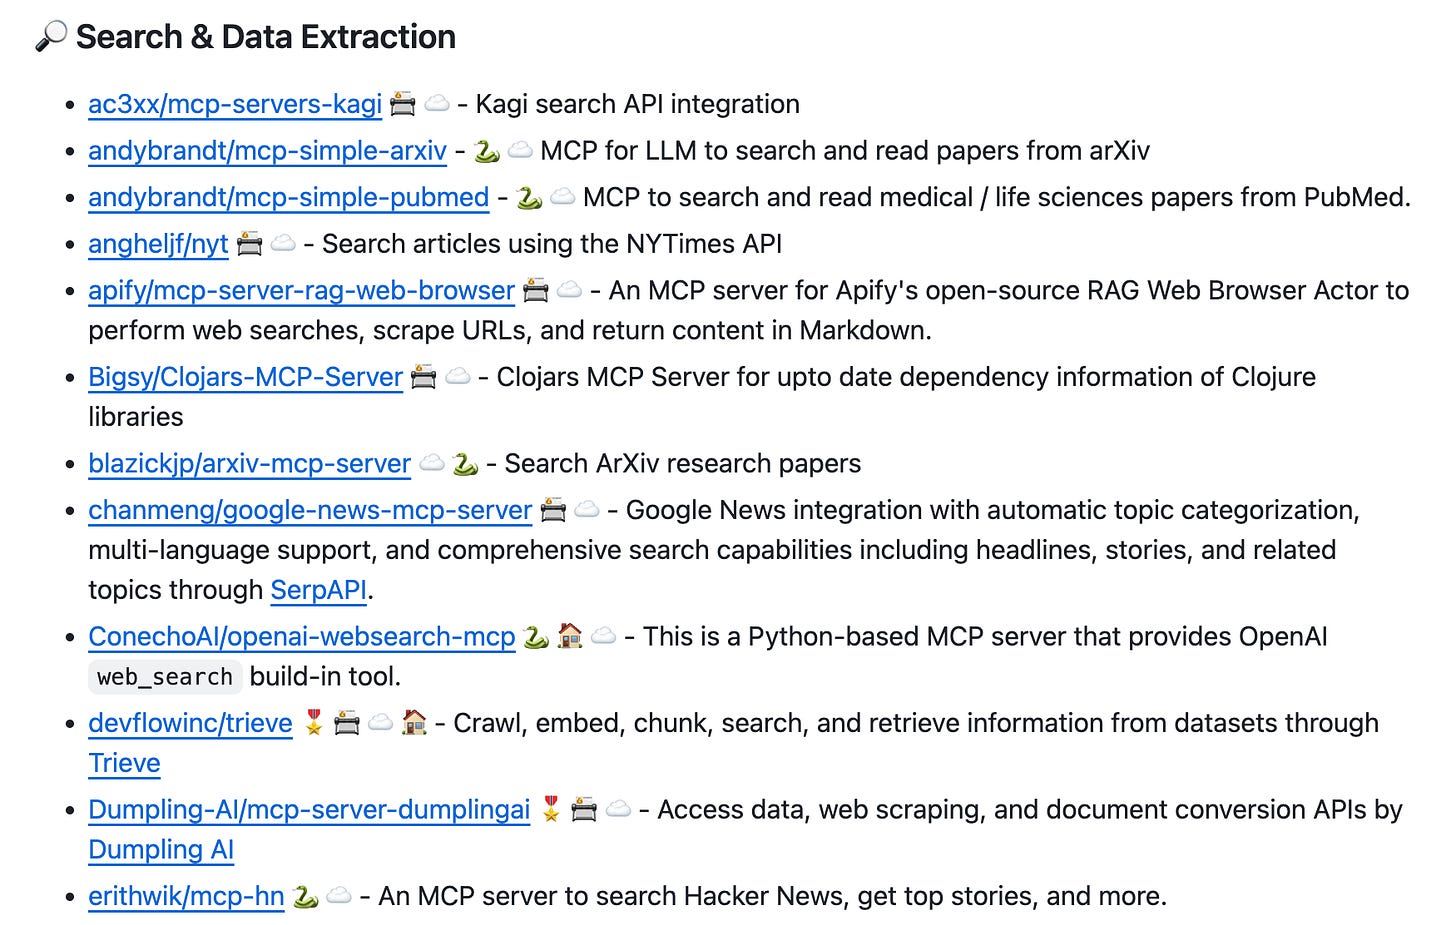The image size is (1456, 925).
Task: Open andybrandt/mcp-simple-pubmed repository link
Action: pyautogui.click(x=288, y=197)
